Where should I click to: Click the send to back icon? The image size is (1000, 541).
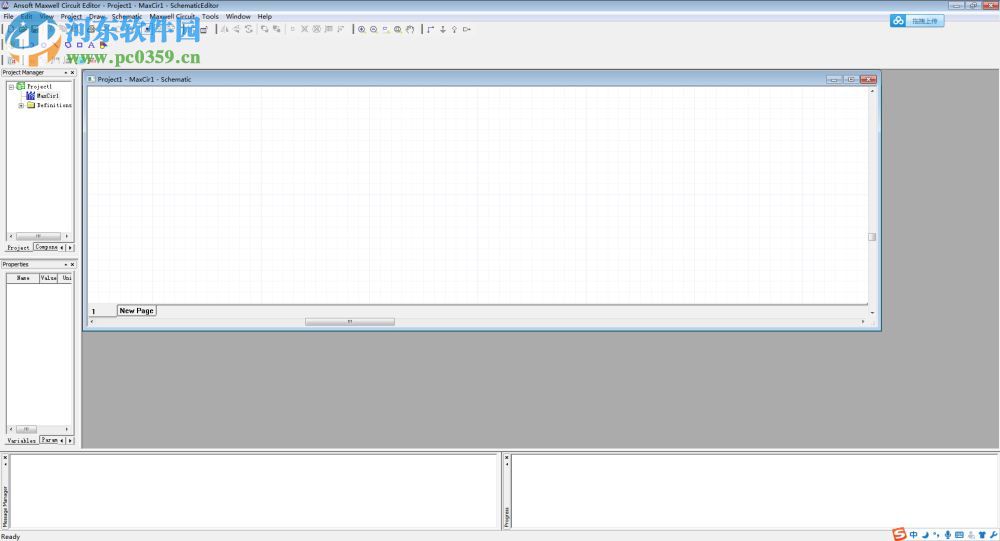277,29
